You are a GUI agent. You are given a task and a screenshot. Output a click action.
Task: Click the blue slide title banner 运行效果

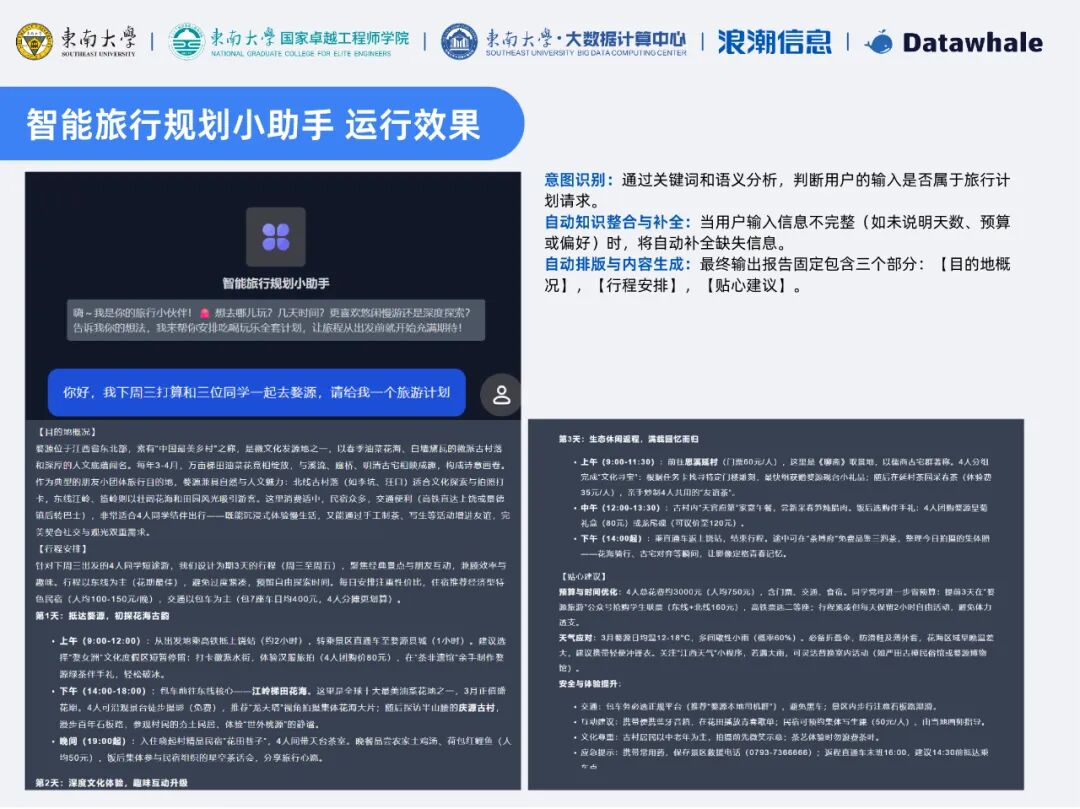pos(253,124)
